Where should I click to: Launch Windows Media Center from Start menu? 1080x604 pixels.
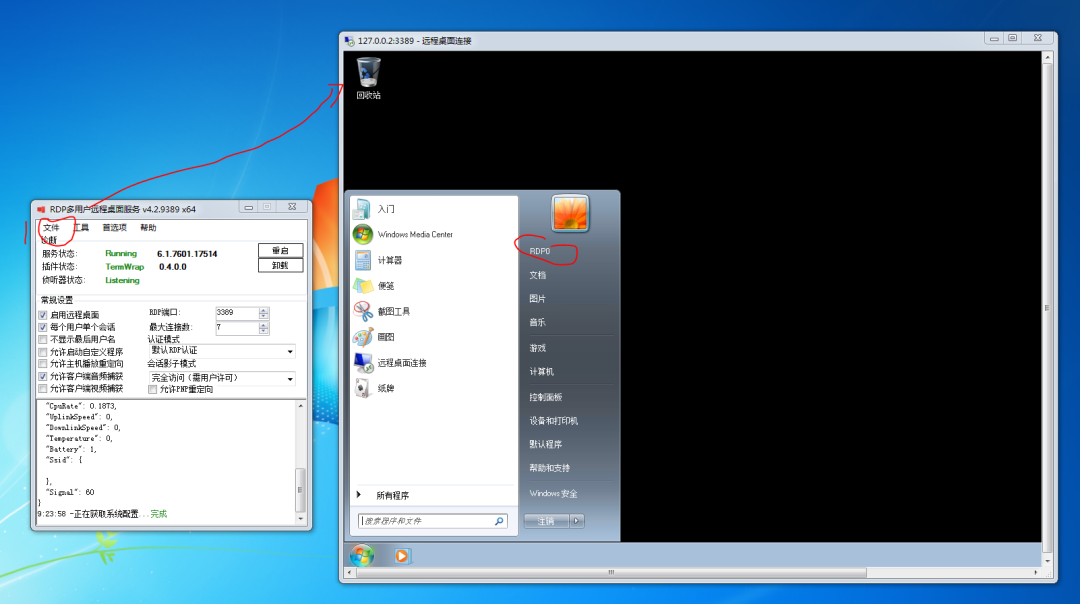[x=362, y=234]
